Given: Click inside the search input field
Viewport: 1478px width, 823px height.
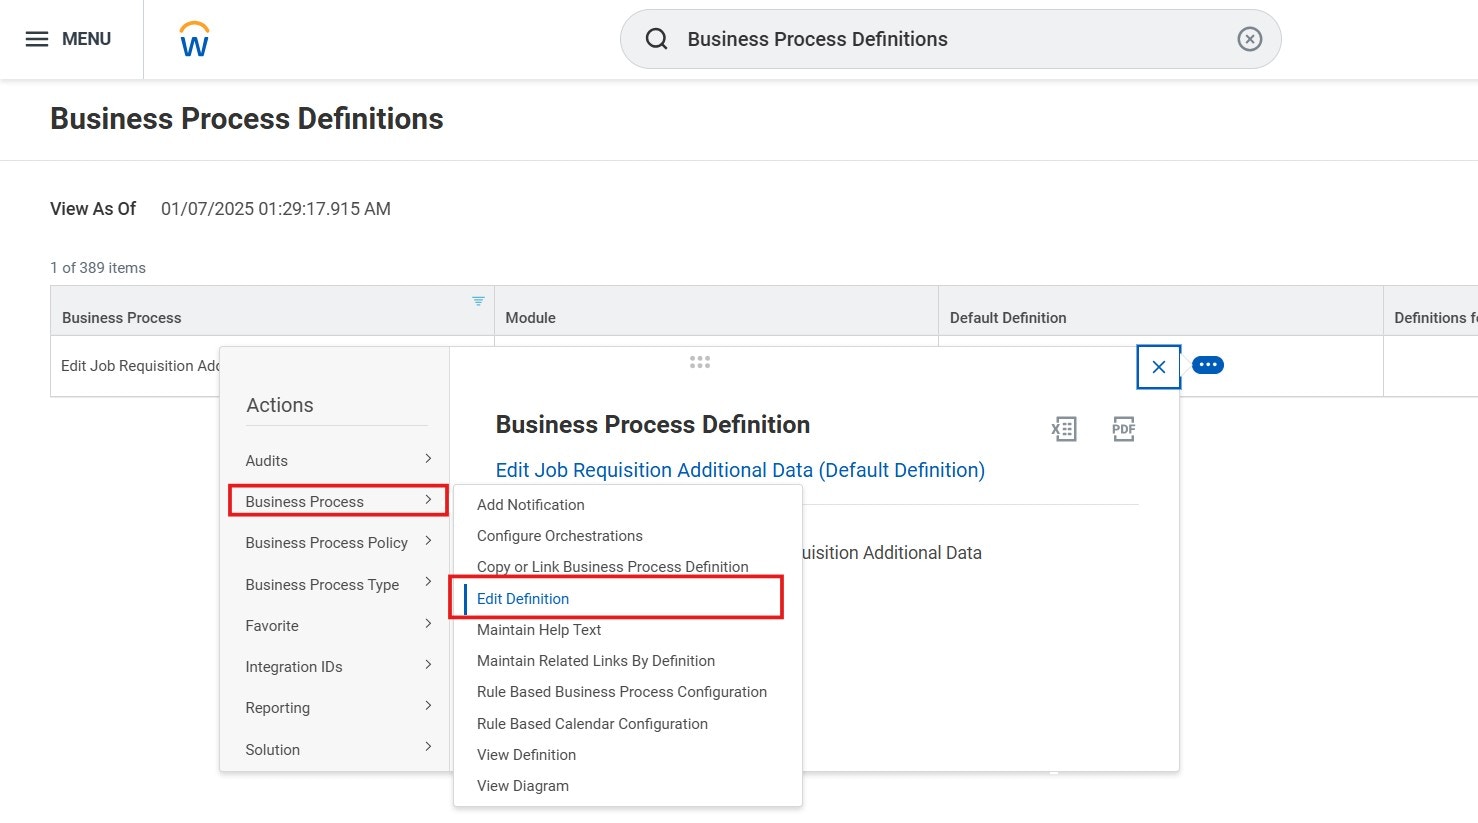Looking at the screenshot, I should coord(950,39).
